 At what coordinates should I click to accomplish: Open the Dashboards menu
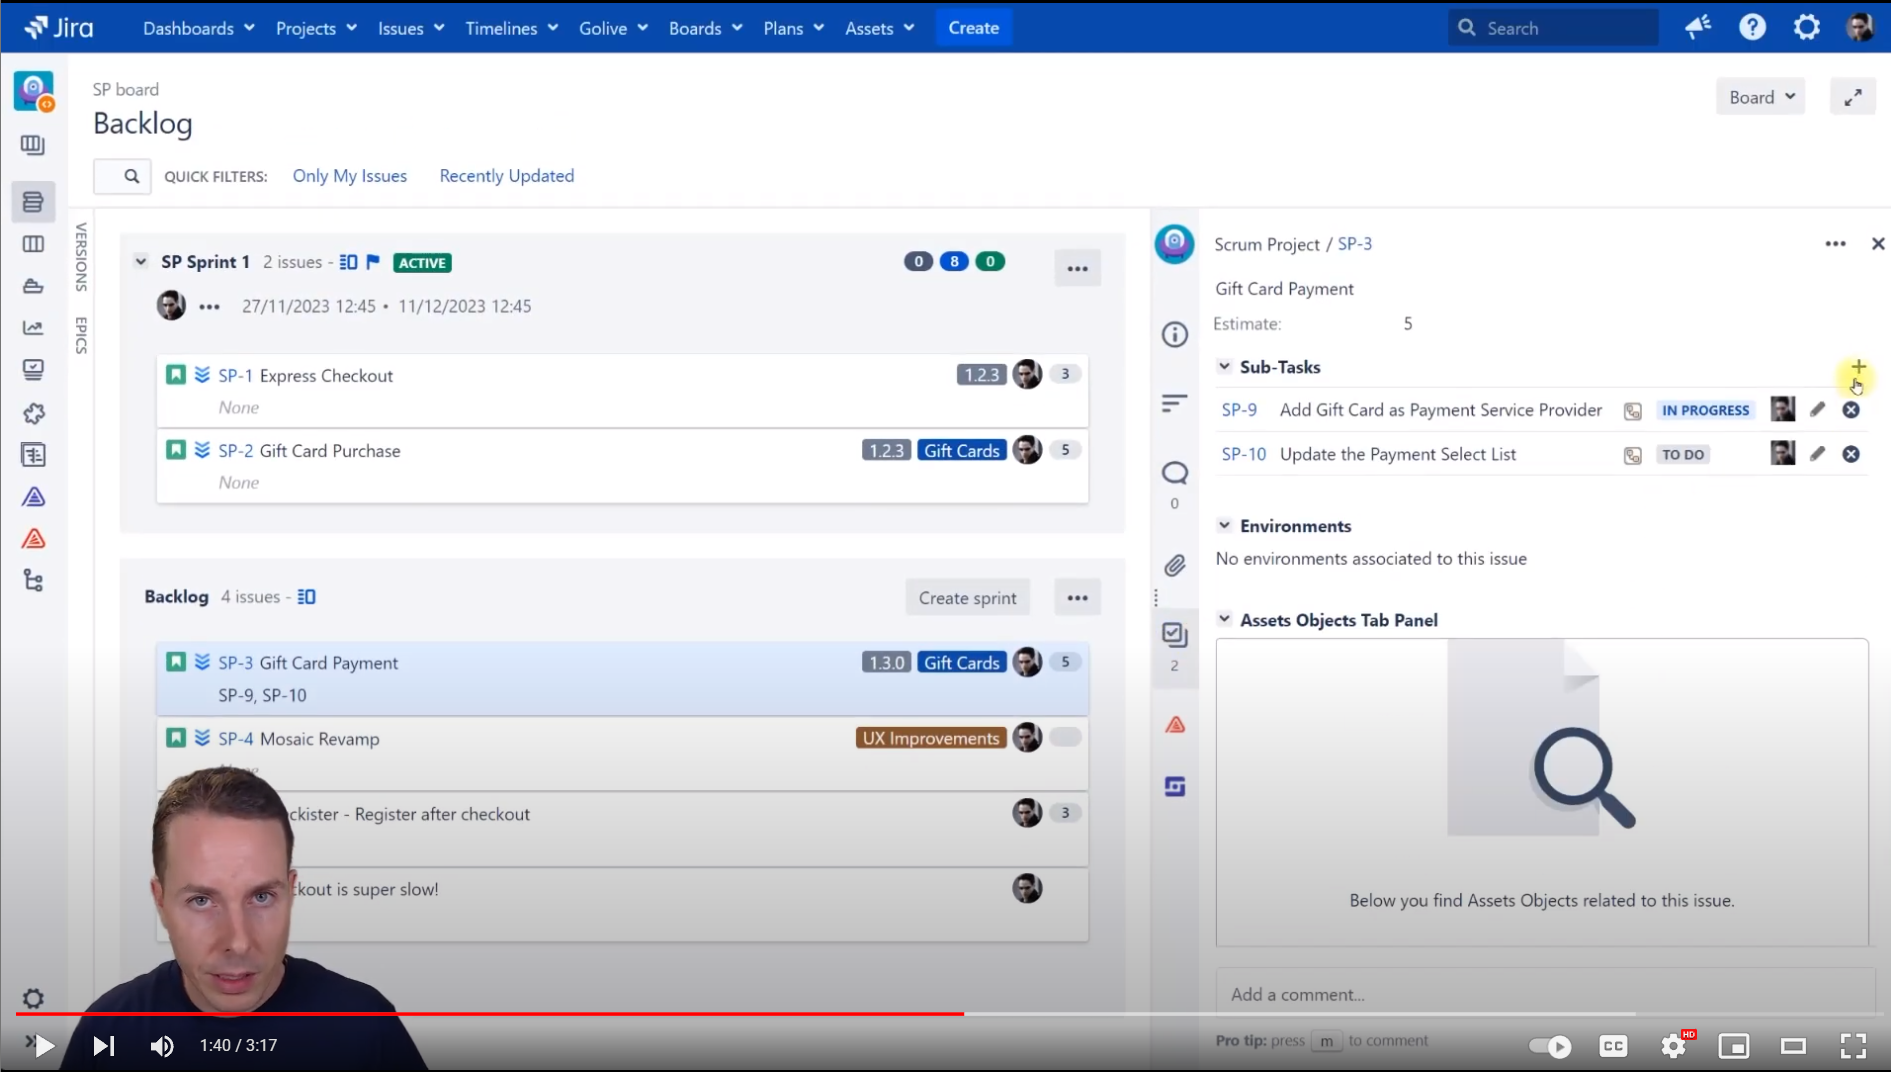click(x=198, y=28)
